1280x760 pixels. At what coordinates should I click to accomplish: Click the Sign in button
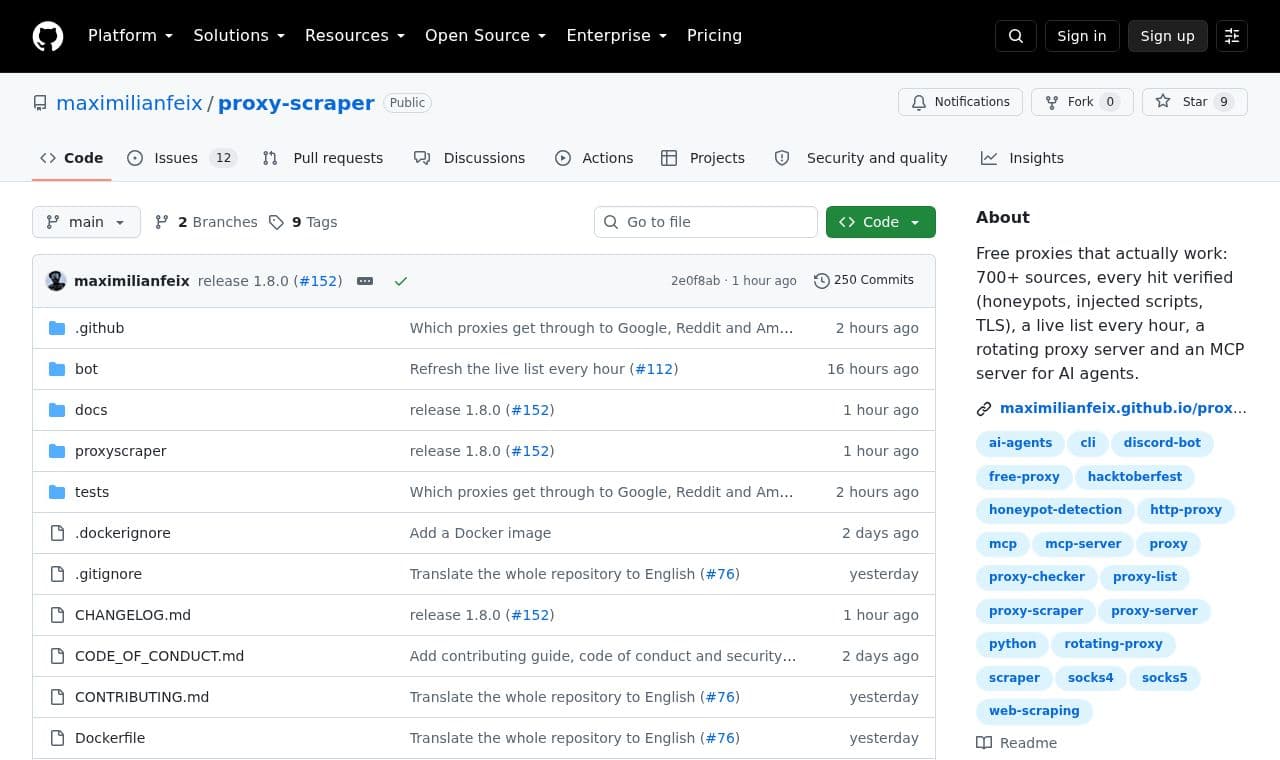[x=1082, y=36]
